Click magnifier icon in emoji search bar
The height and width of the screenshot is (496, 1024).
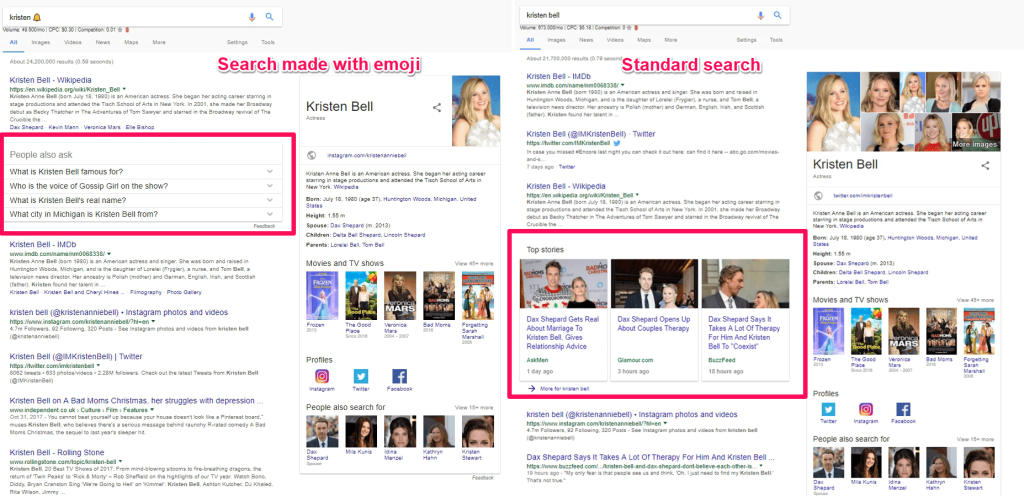pyautogui.click(x=269, y=17)
